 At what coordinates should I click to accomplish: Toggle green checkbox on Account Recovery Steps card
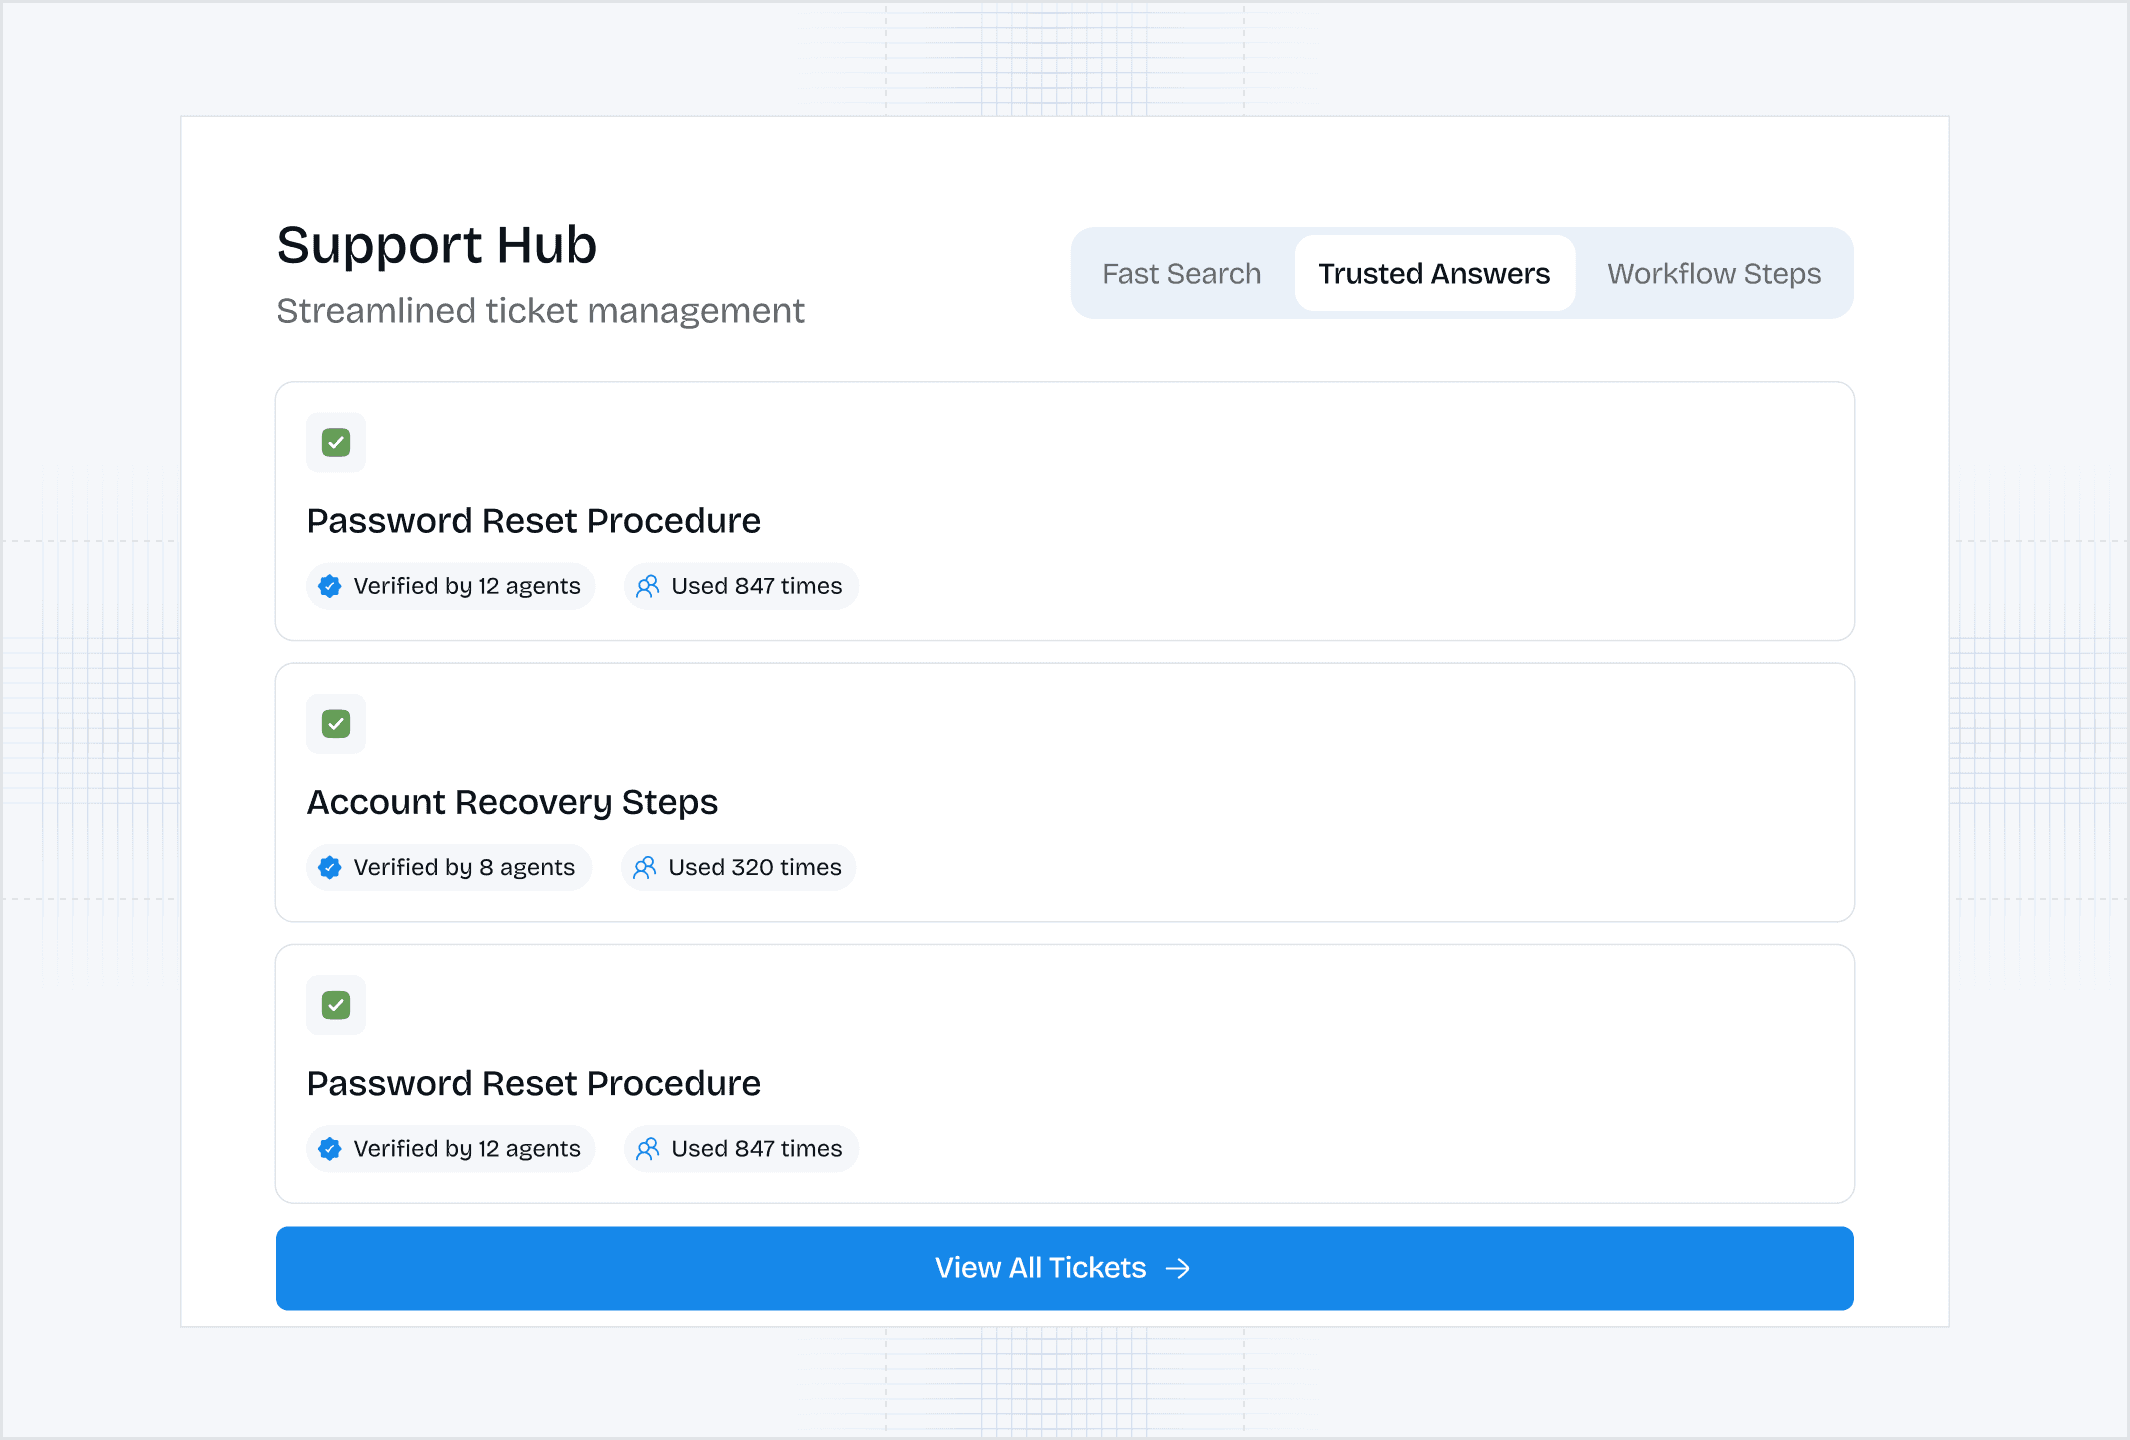coord(336,724)
